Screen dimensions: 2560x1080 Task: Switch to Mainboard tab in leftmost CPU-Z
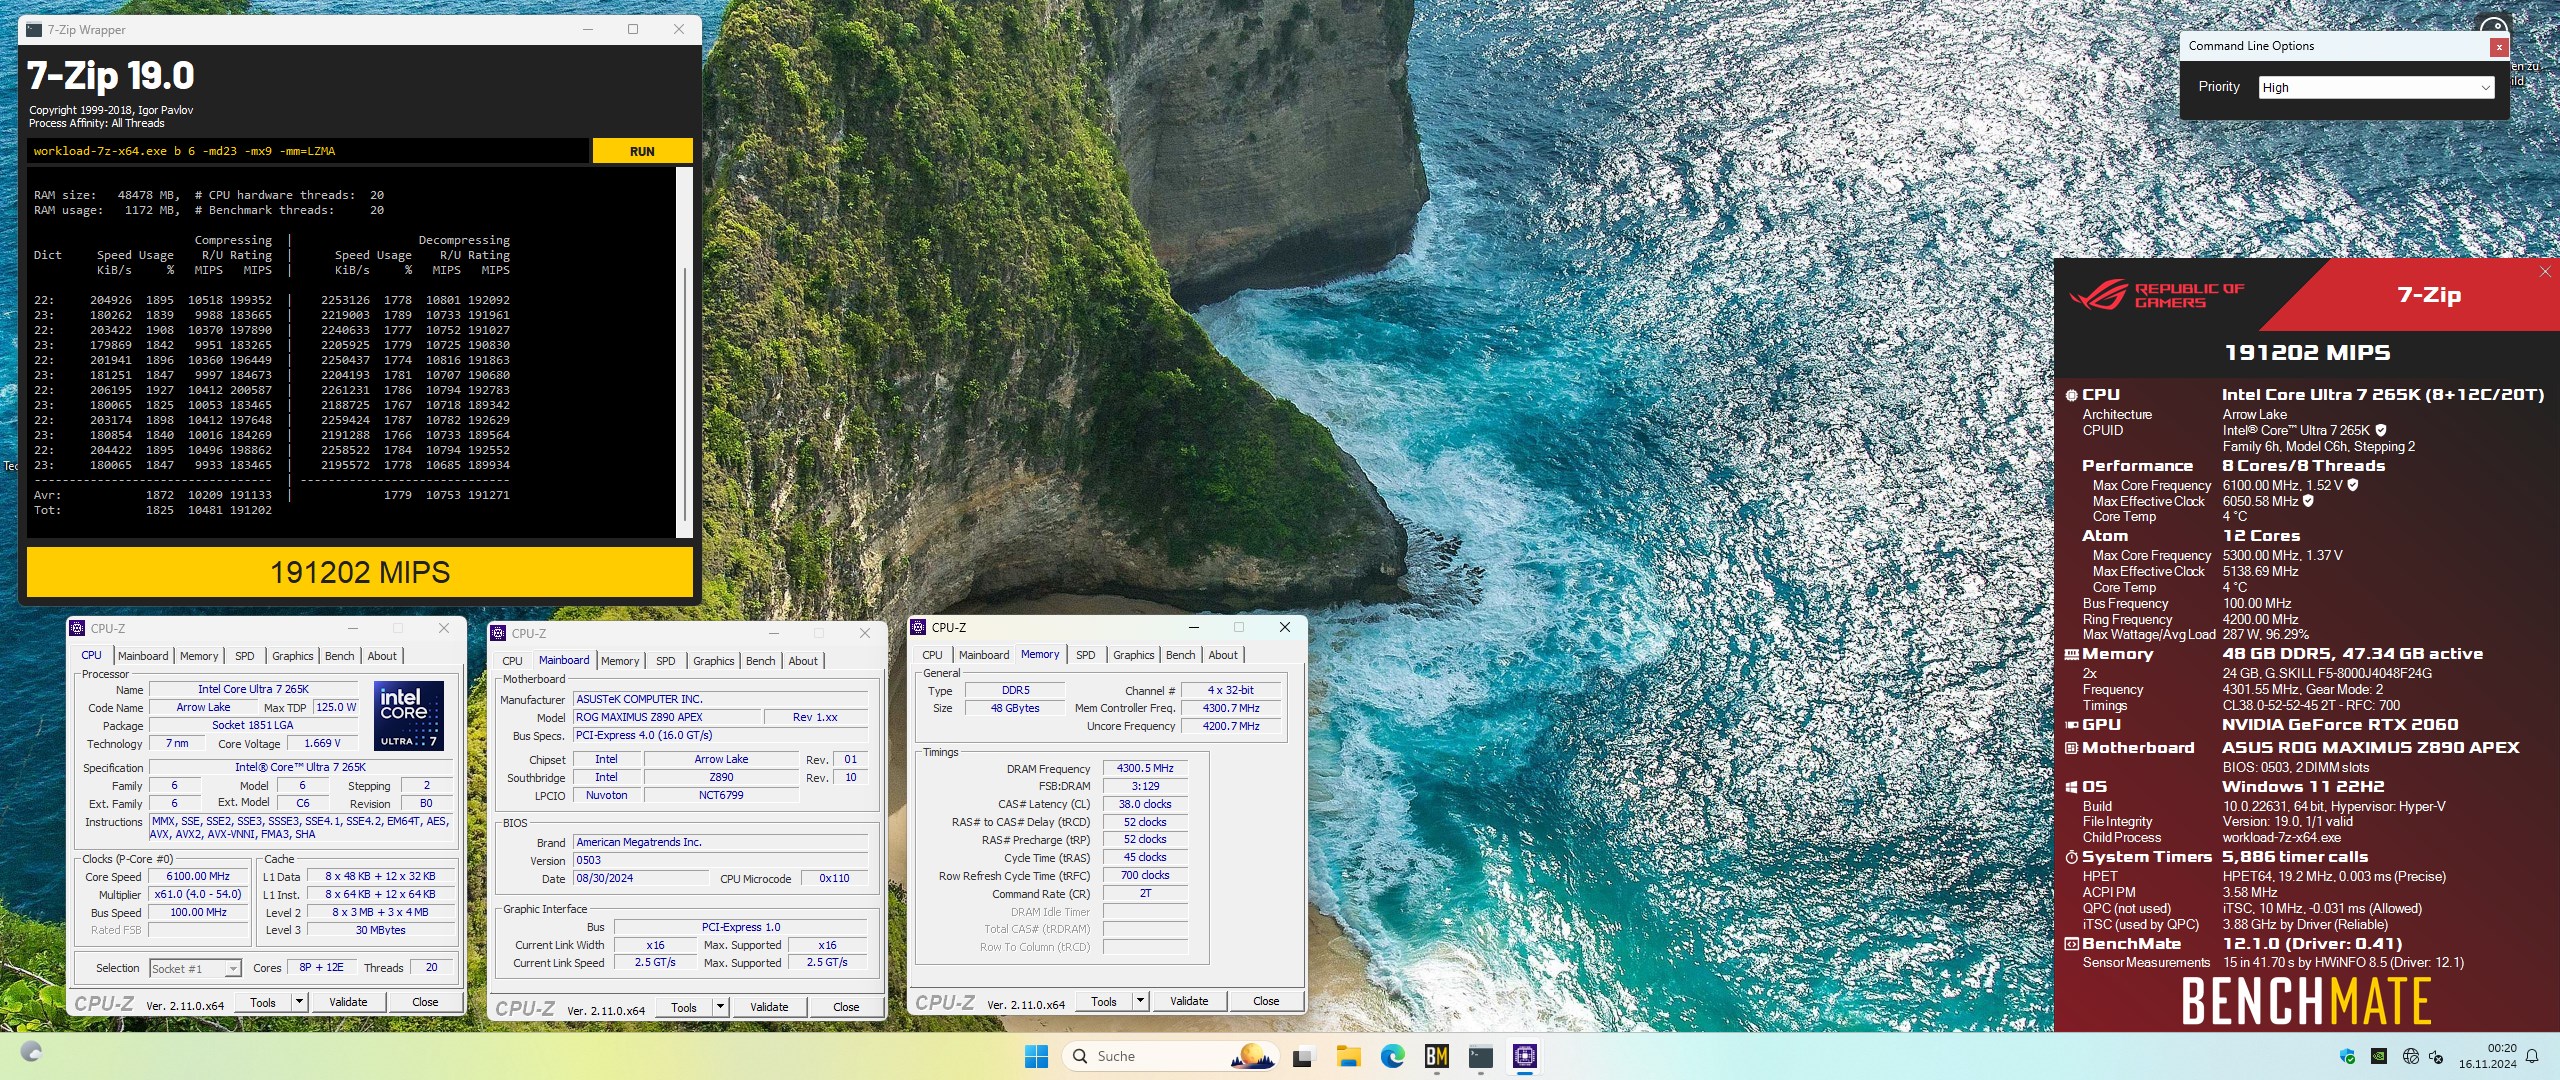point(143,656)
